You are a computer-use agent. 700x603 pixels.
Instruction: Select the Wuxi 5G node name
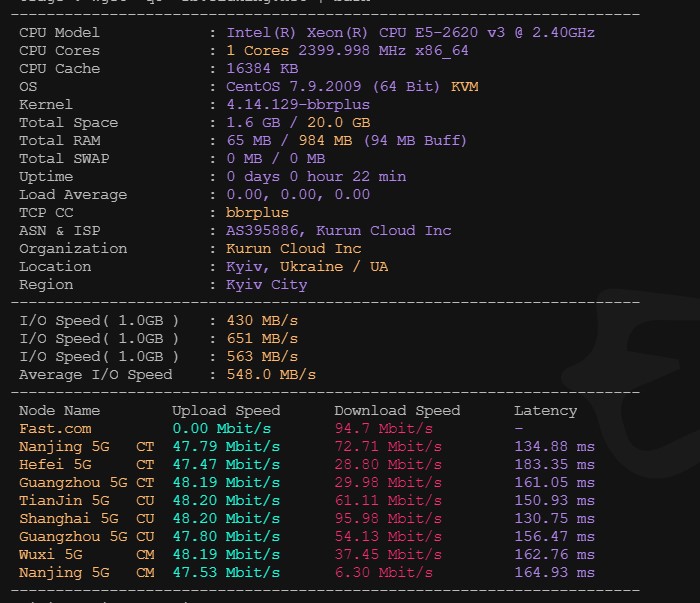coord(50,555)
